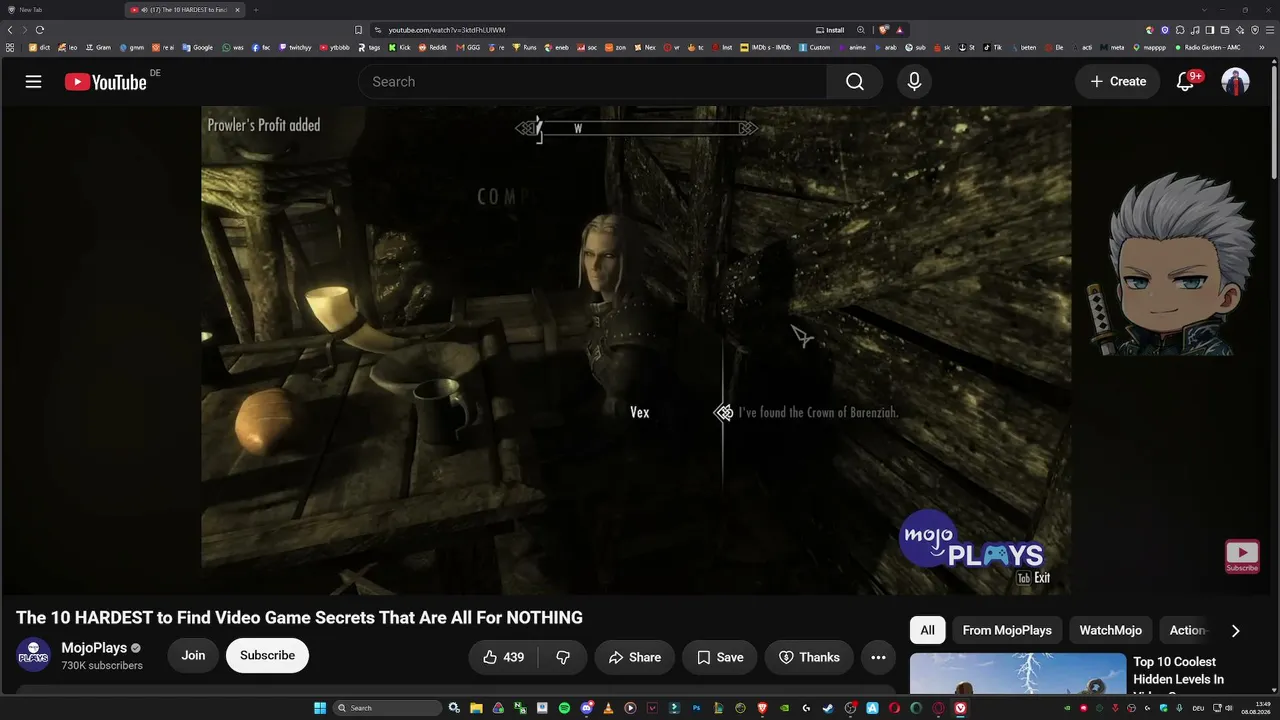Open Photoshop from the taskbar
This screenshot has width=1280, height=720.
696,708
